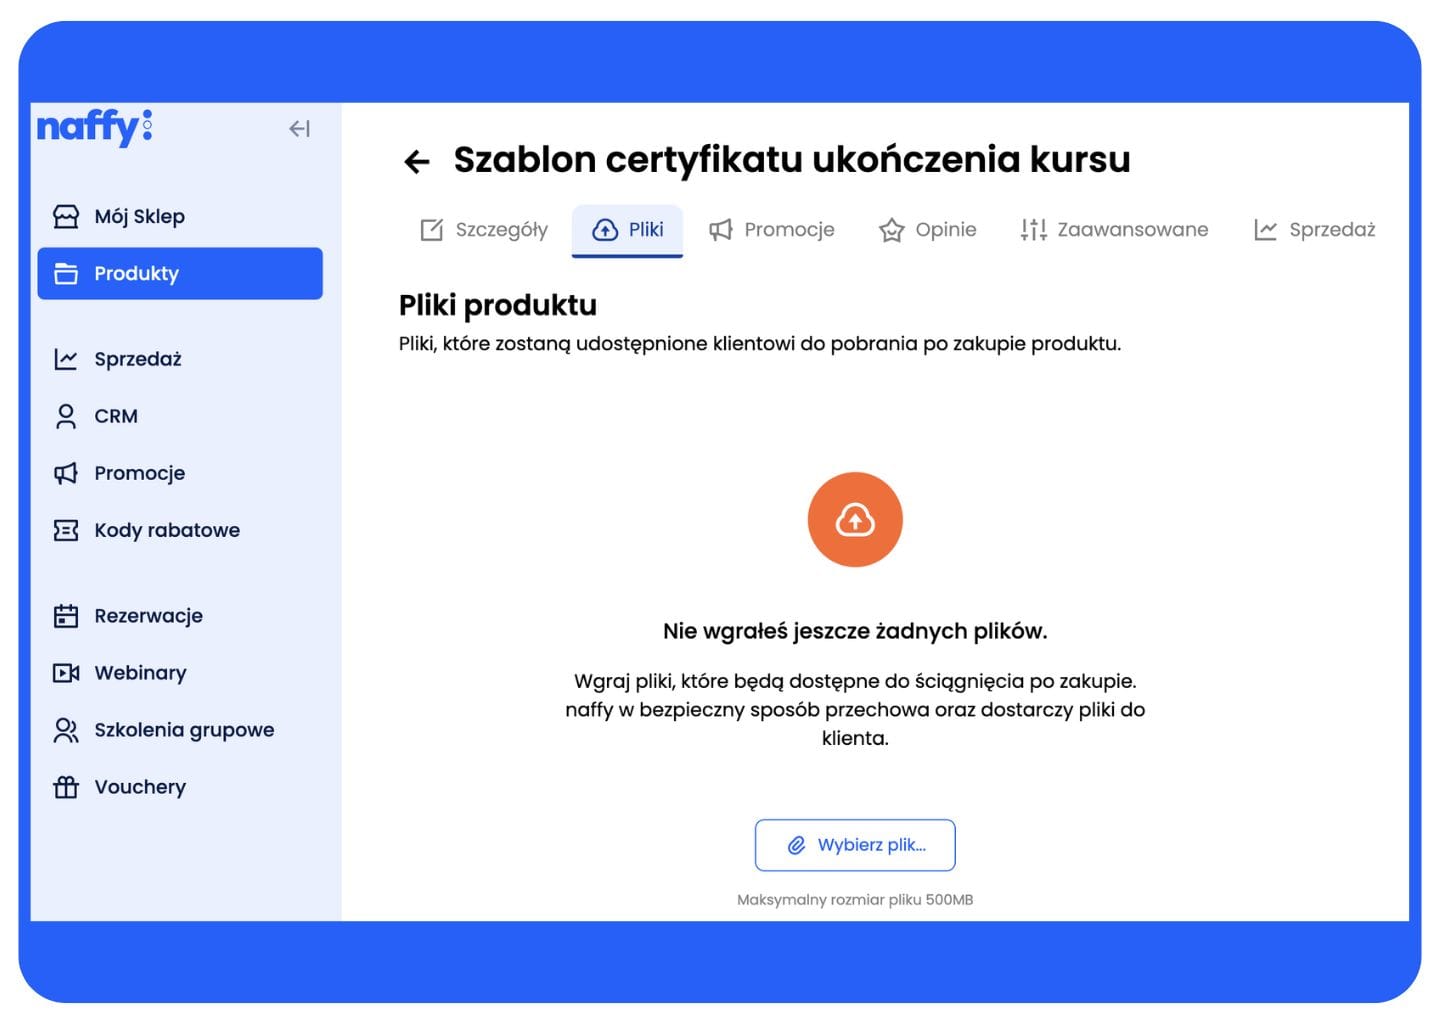Click the Wybierz plik... button
Screen dimensions: 1440x1024
click(x=855, y=845)
